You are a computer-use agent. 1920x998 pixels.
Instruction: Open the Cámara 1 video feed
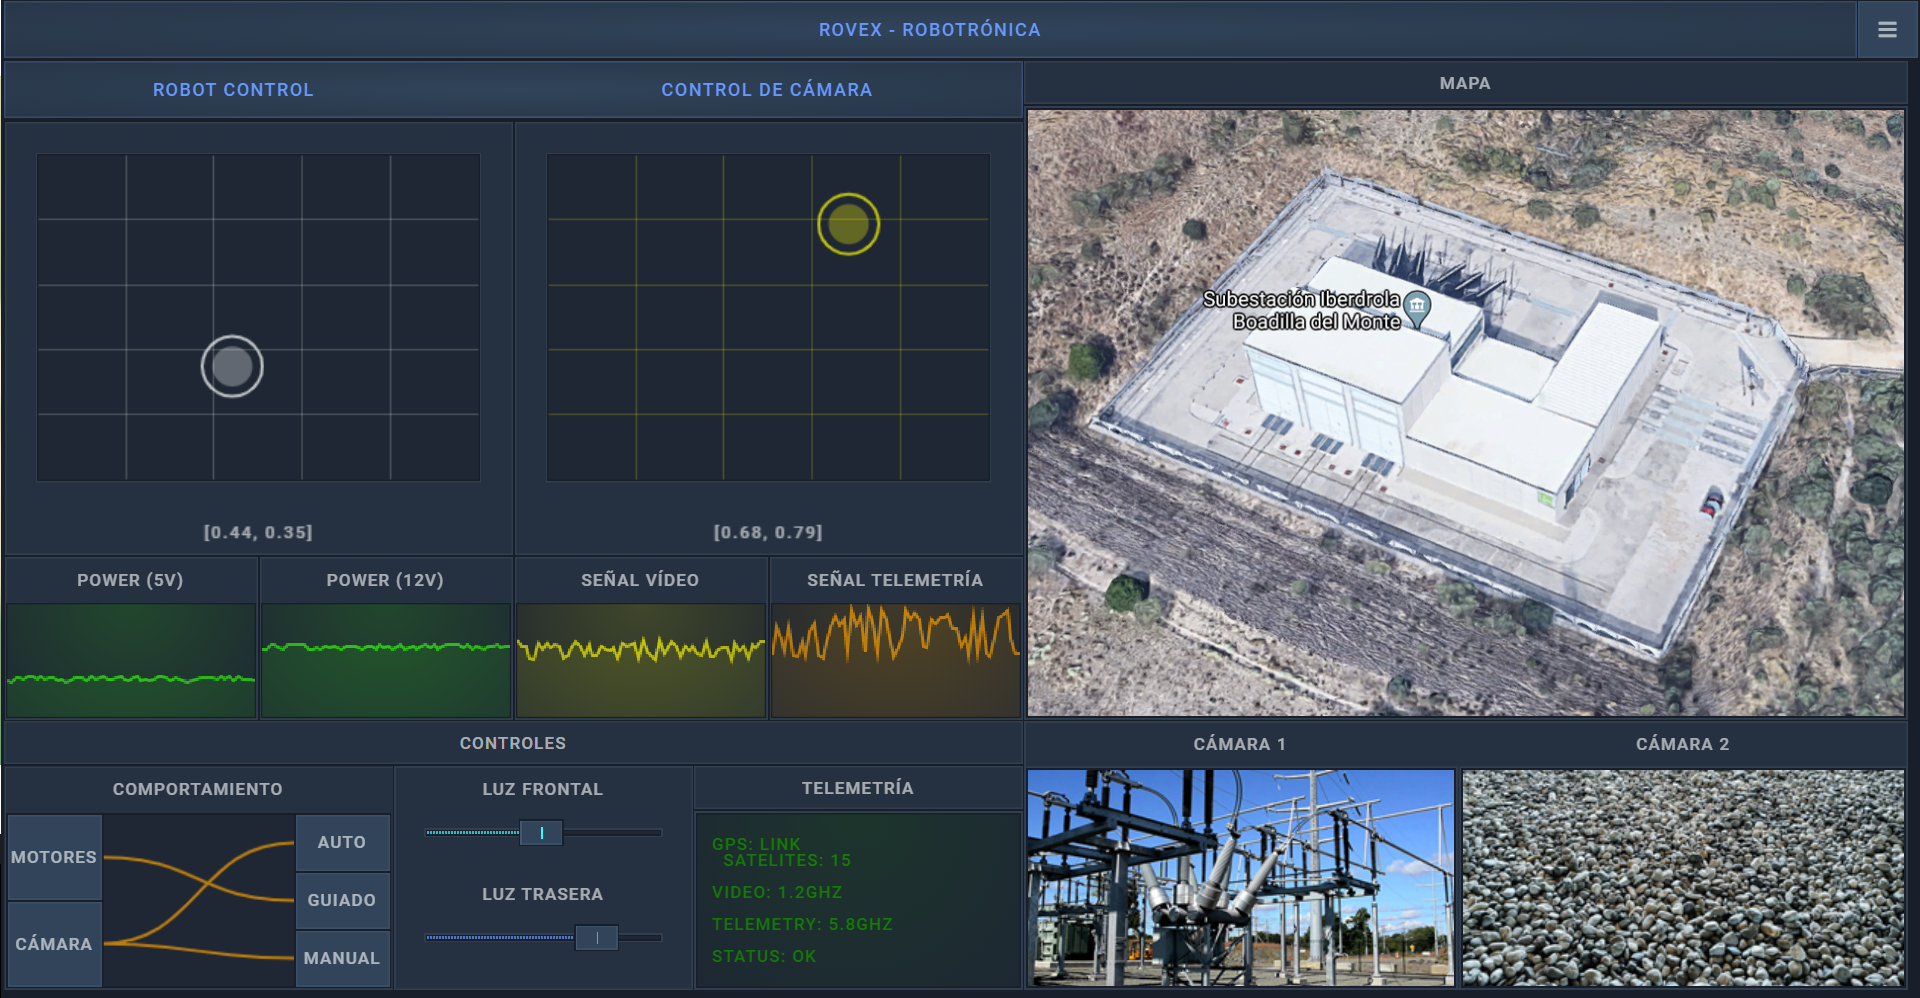[x=1240, y=877]
